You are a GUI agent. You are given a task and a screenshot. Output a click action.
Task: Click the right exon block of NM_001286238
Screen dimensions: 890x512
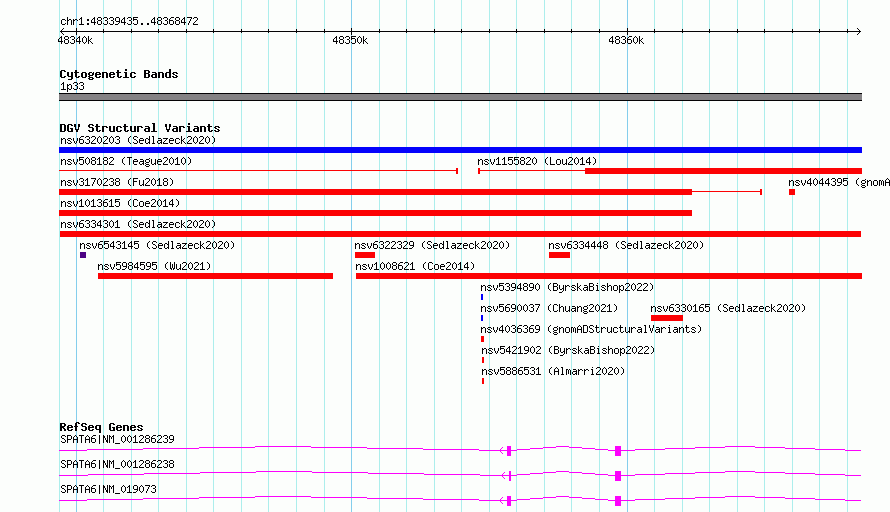pyautogui.click(x=618, y=476)
